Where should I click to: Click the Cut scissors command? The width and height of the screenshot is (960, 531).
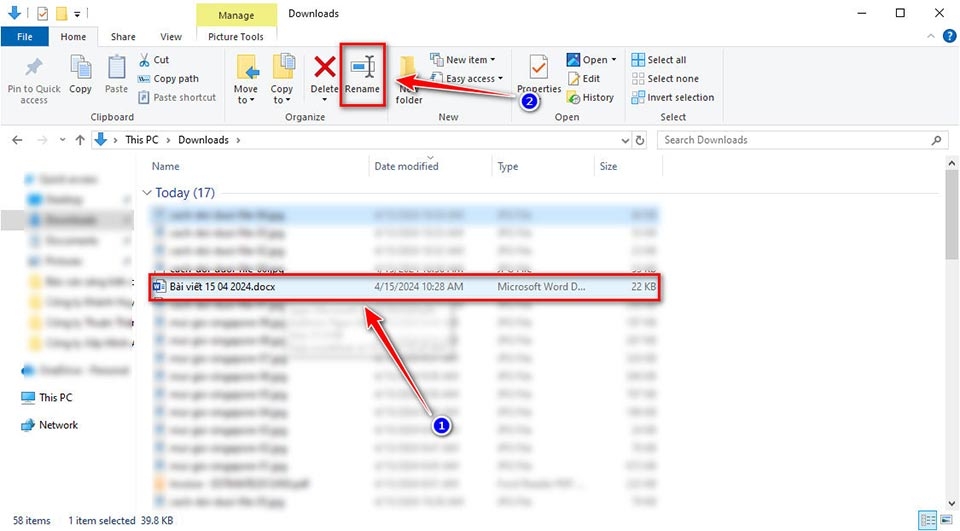(154, 59)
